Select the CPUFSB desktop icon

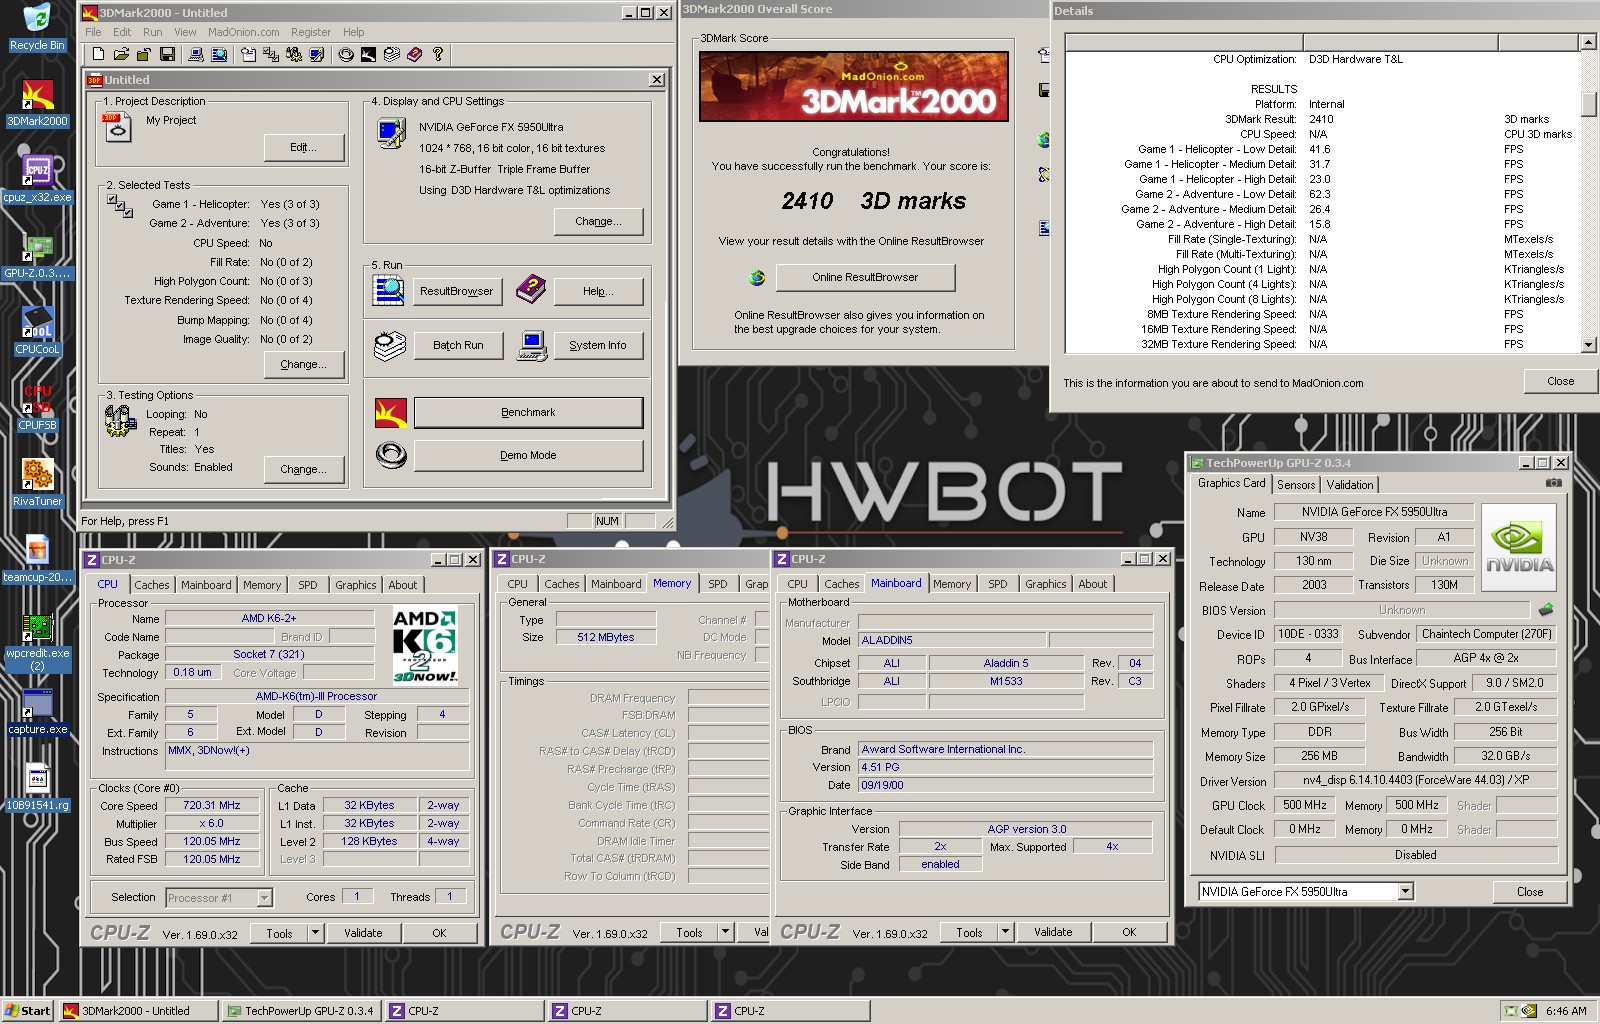[37, 407]
